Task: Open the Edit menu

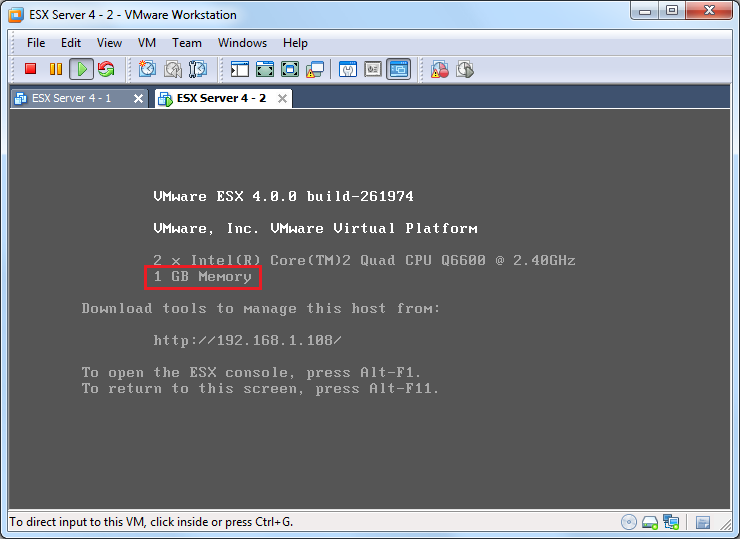Action: click(71, 43)
